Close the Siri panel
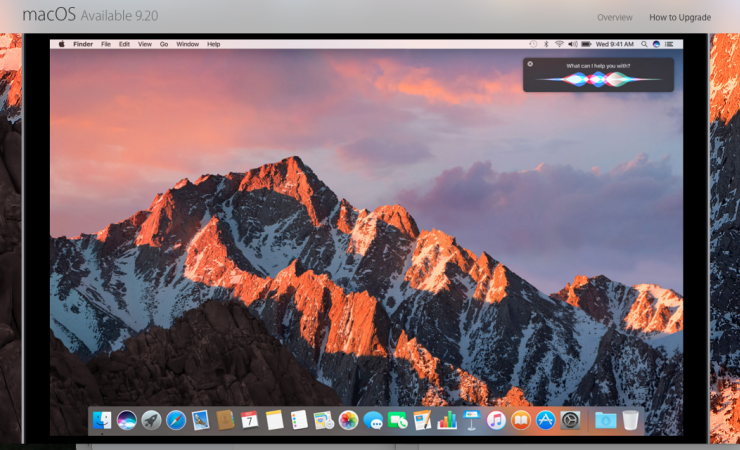The image size is (740, 450). click(x=530, y=64)
